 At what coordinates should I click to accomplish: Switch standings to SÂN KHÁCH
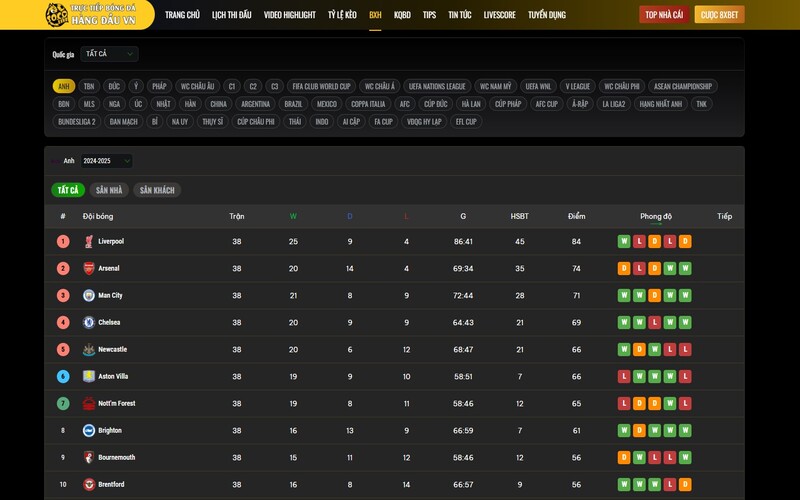(157, 190)
